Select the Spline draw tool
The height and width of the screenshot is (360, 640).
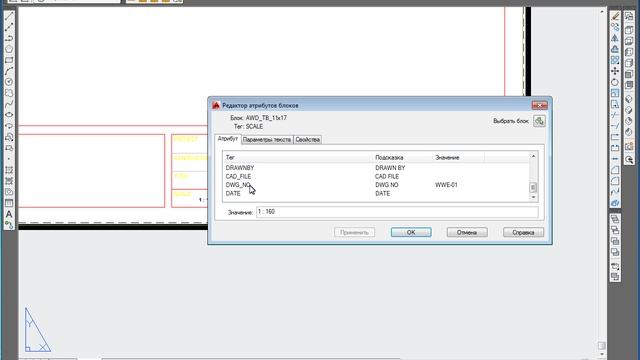[x=9, y=104]
